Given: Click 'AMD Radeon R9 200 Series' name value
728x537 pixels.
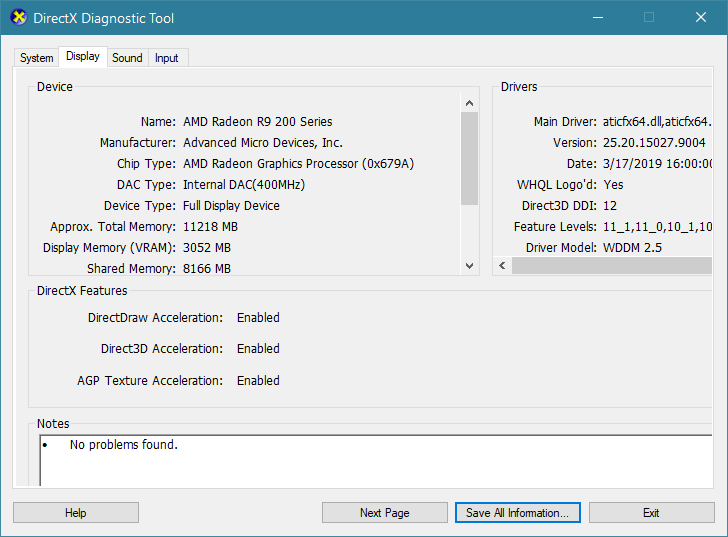Looking at the screenshot, I should (x=258, y=122).
